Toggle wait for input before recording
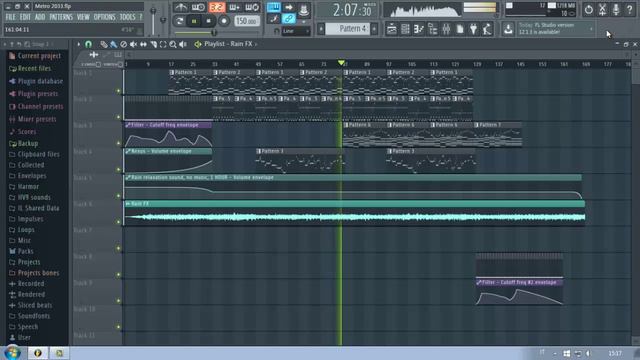The width and height of the screenshot is (640, 360). point(198,7)
